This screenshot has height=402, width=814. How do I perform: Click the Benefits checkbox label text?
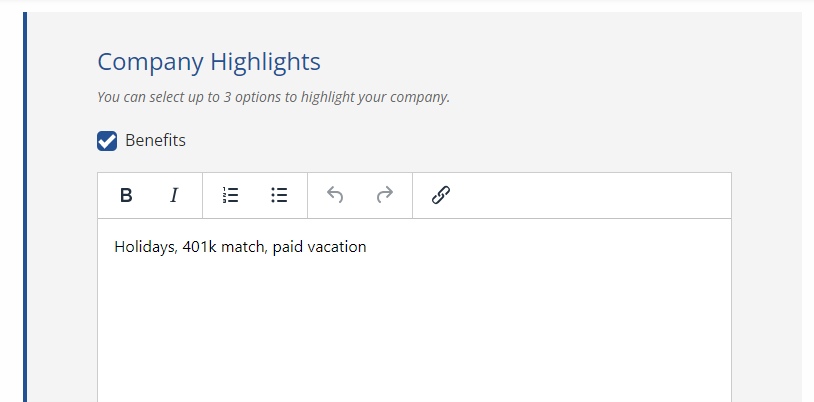click(x=155, y=140)
